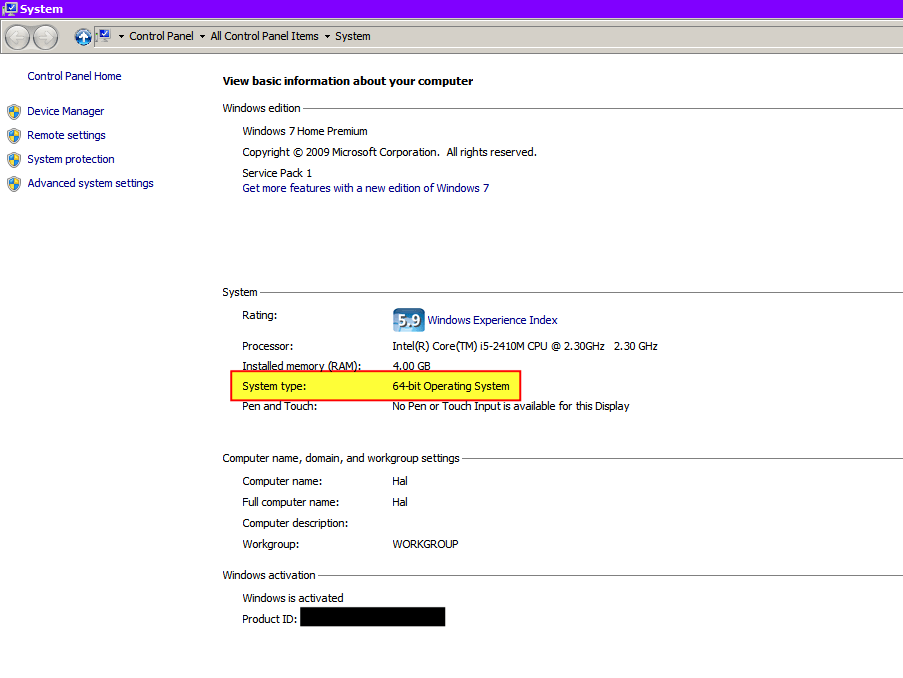Click the highlighted 64-bit Operating System text

coord(450,386)
